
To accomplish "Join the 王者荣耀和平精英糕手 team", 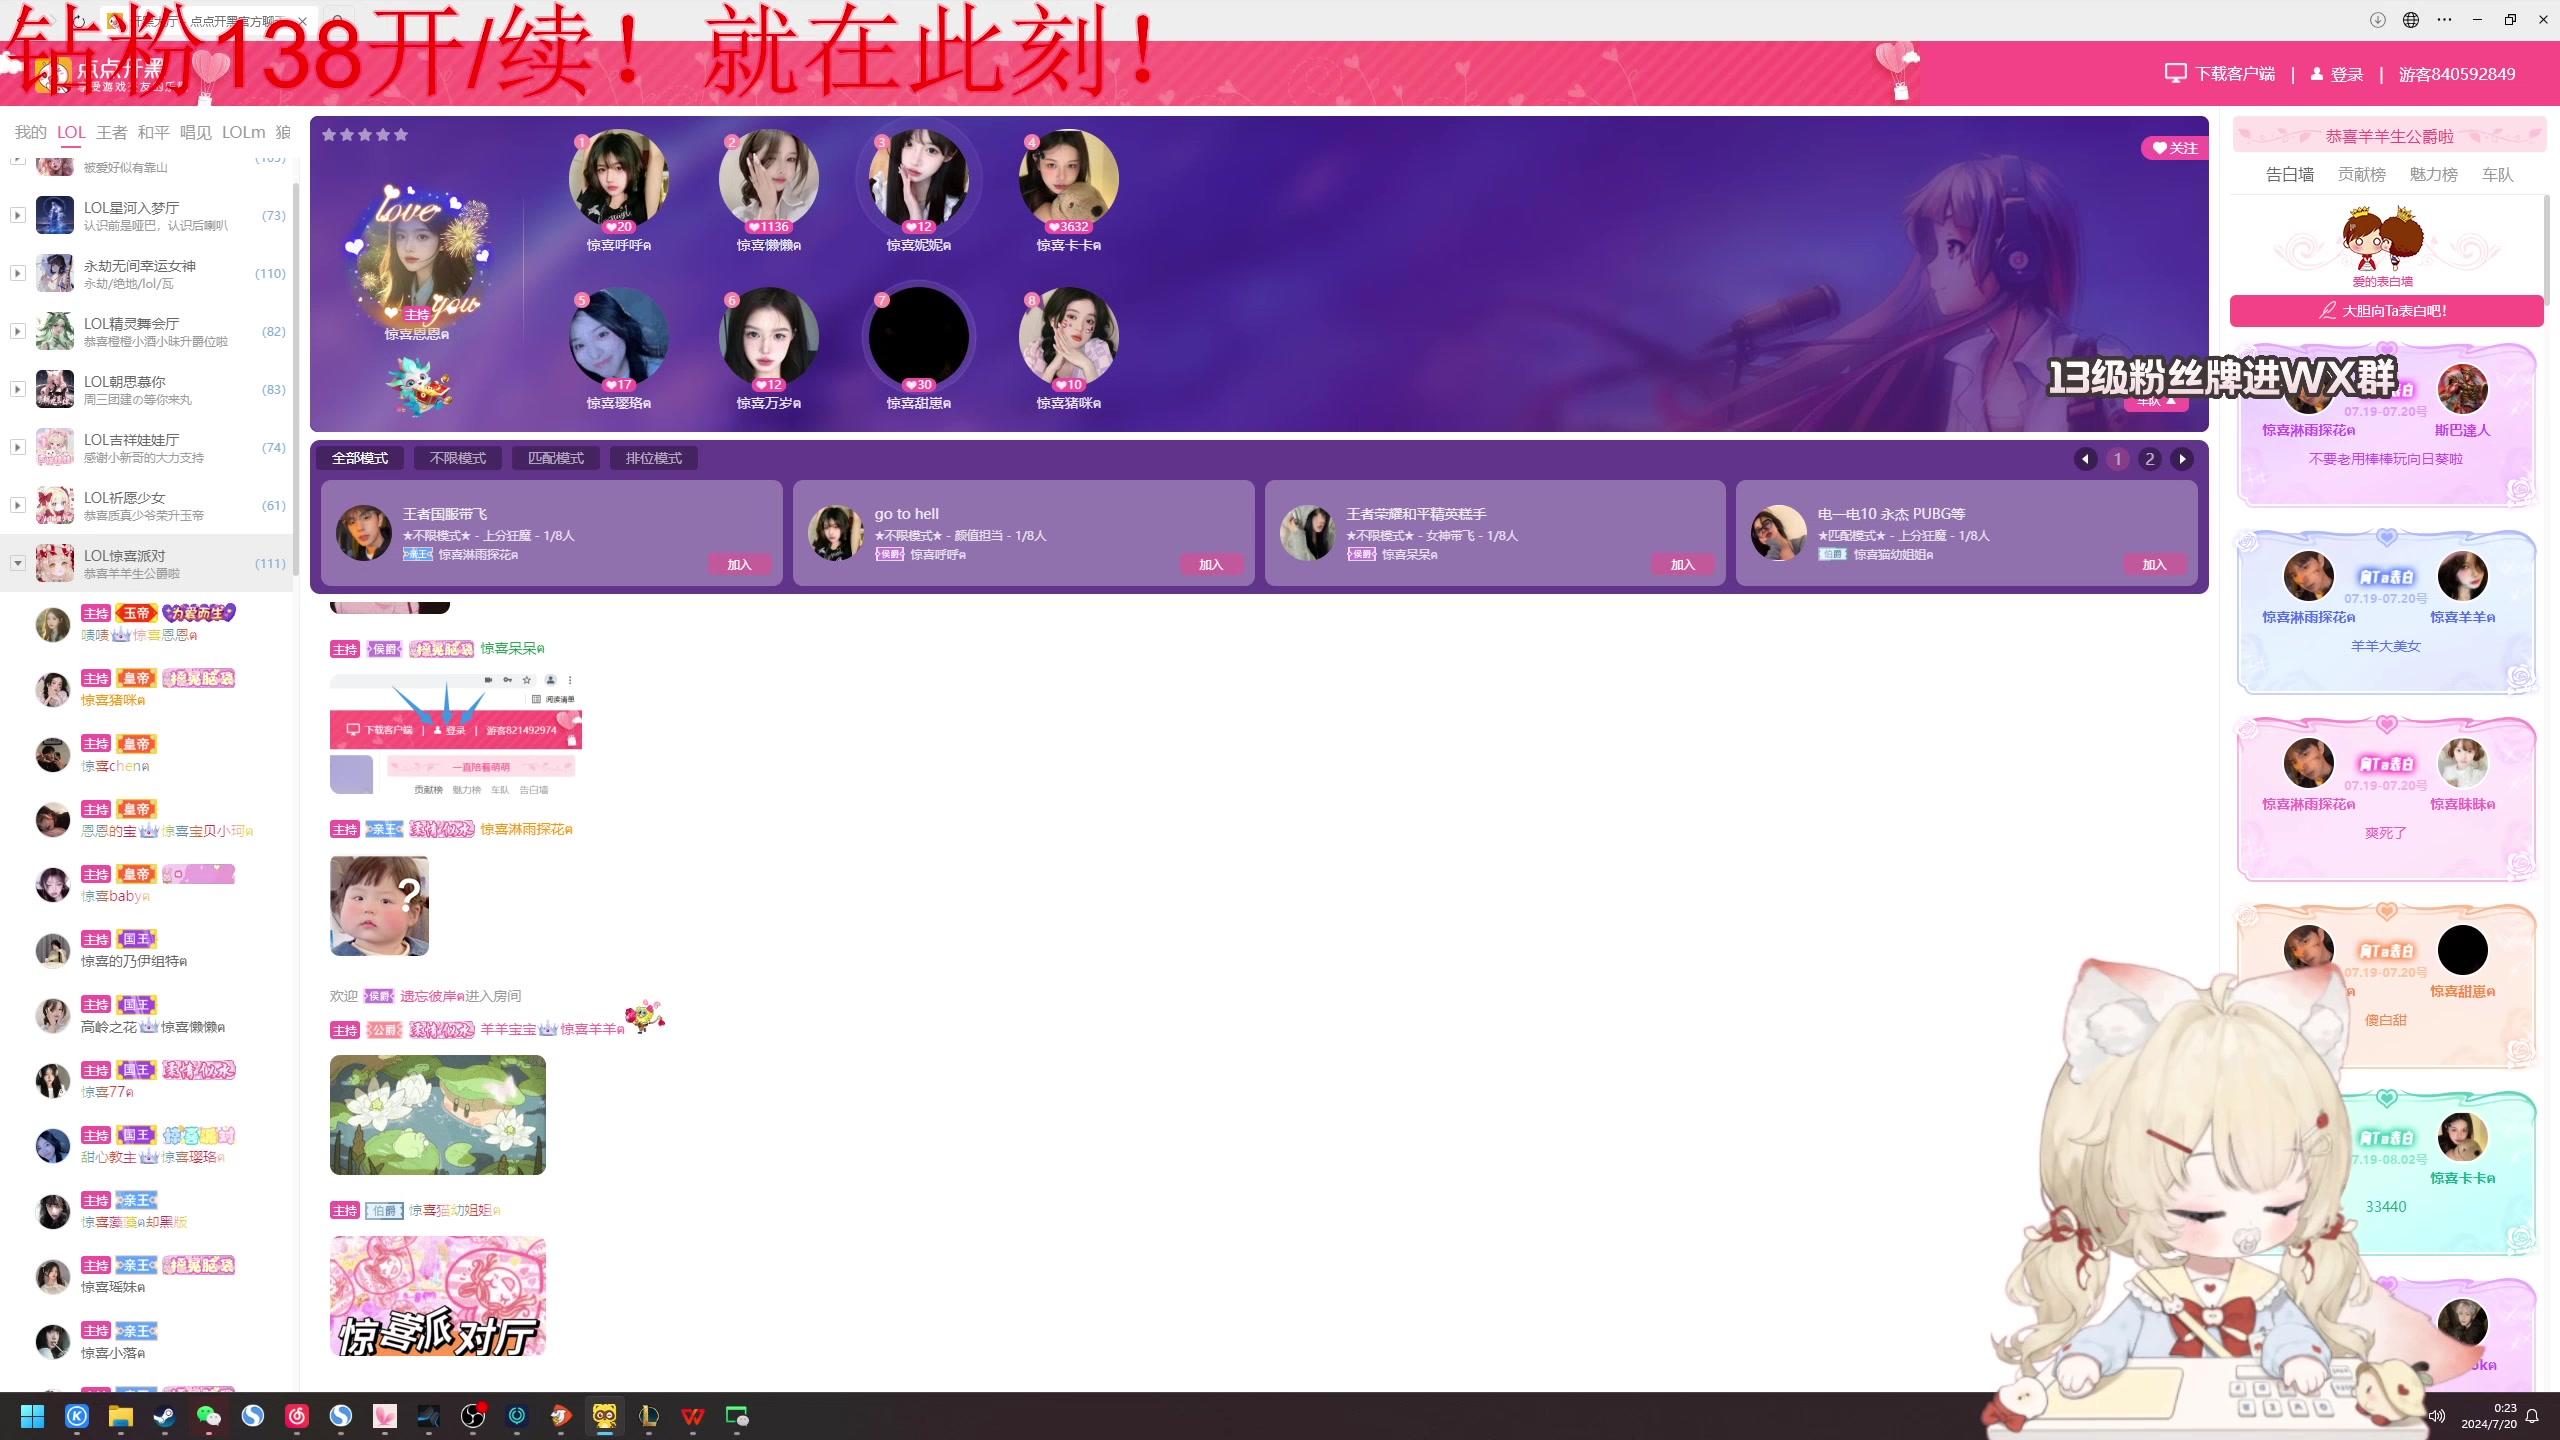I will pos(1683,565).
